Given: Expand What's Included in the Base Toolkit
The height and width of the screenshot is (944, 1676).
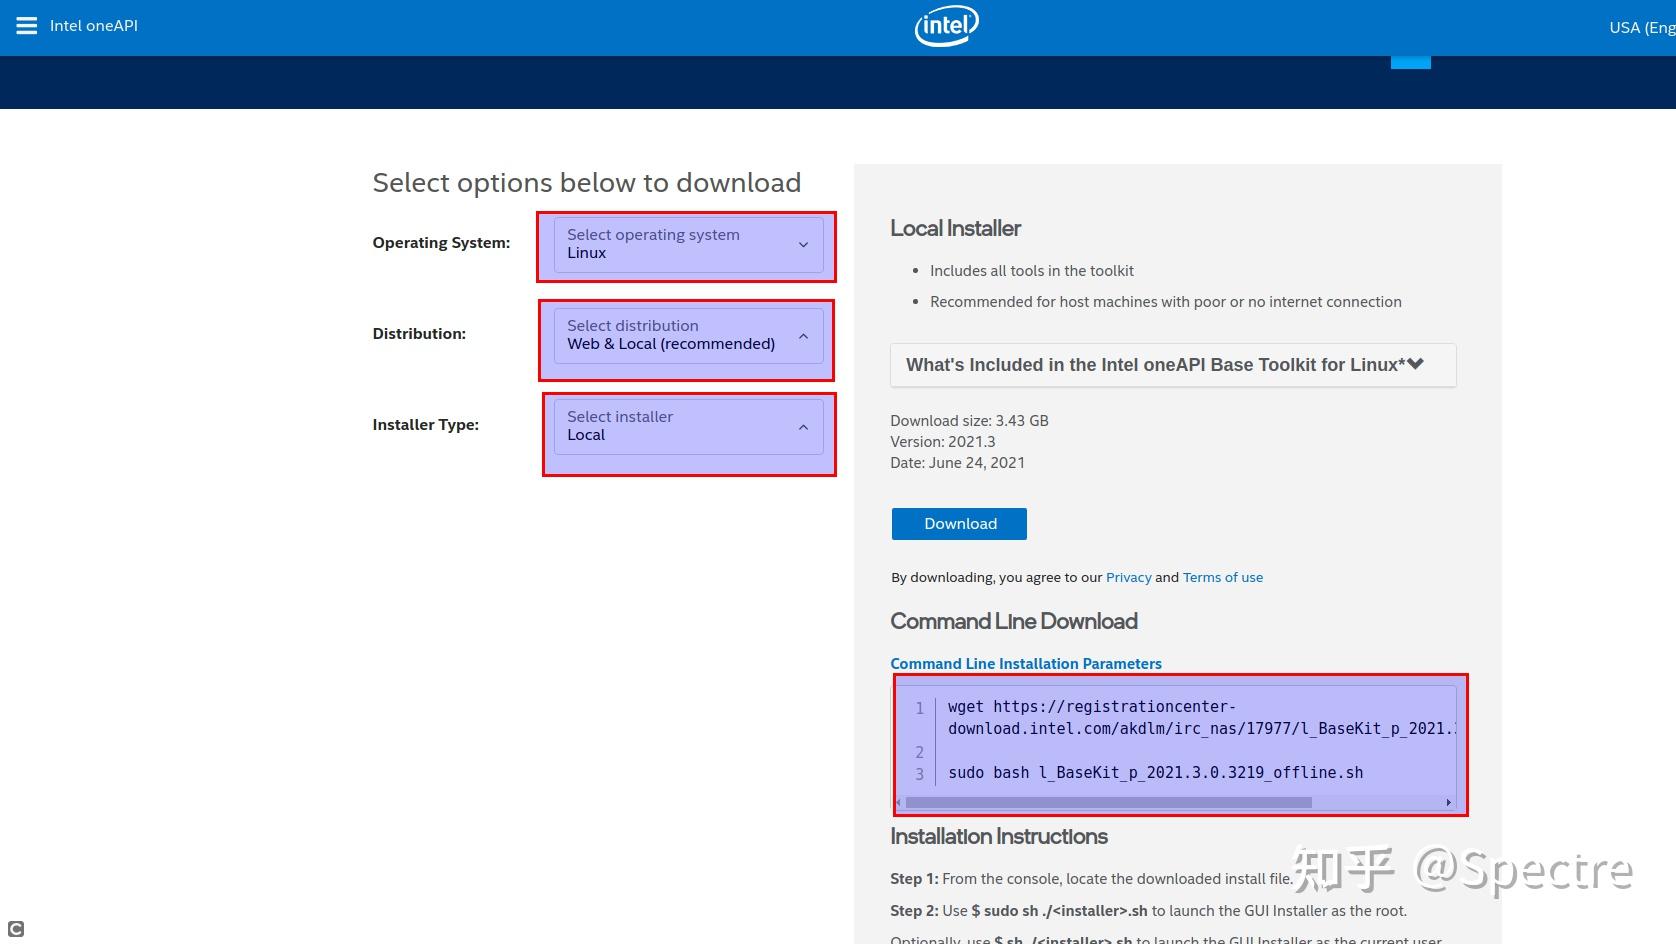Looking at the screenshot, I should (1172, 365).
